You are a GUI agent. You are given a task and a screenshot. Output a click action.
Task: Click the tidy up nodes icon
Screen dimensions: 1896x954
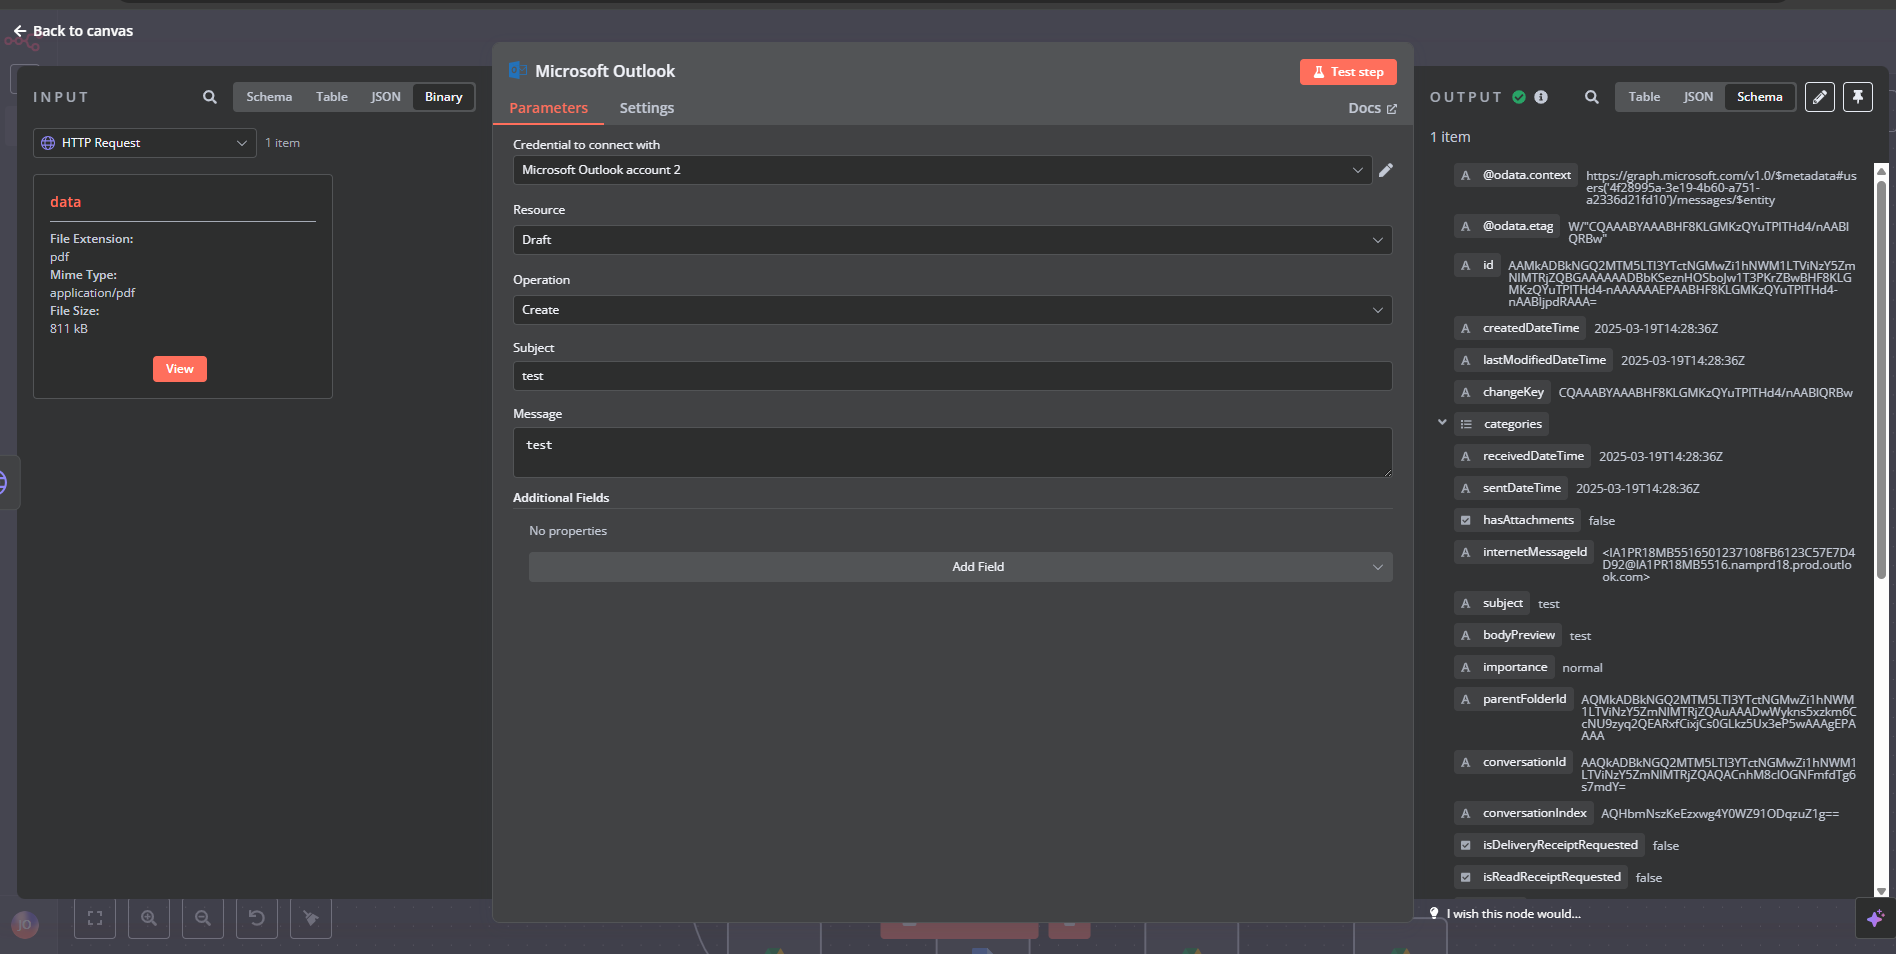click(311, 918)
